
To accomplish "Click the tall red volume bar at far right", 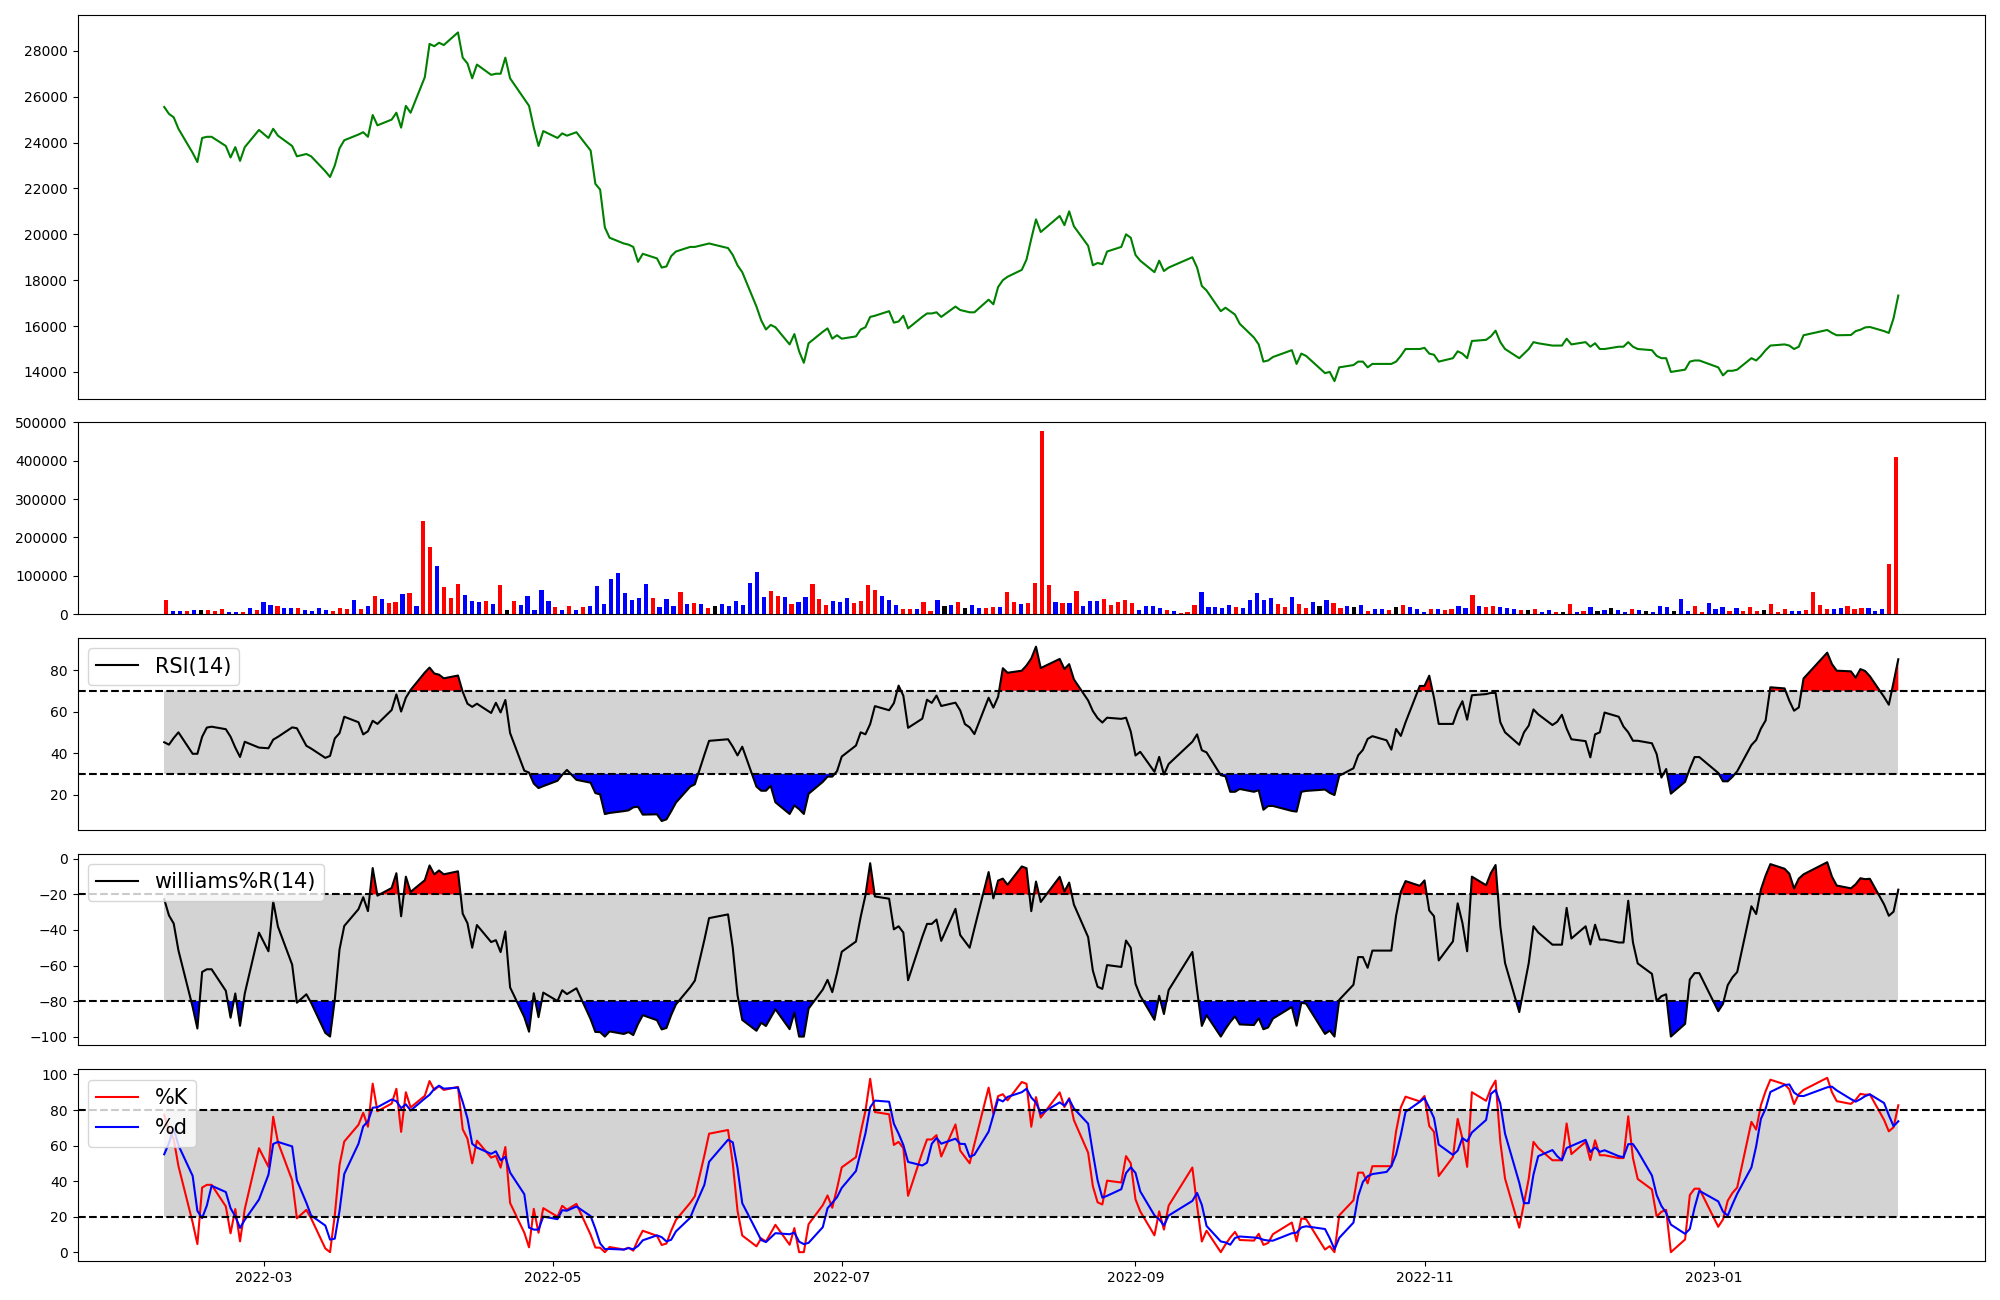I will point(1895,536).
